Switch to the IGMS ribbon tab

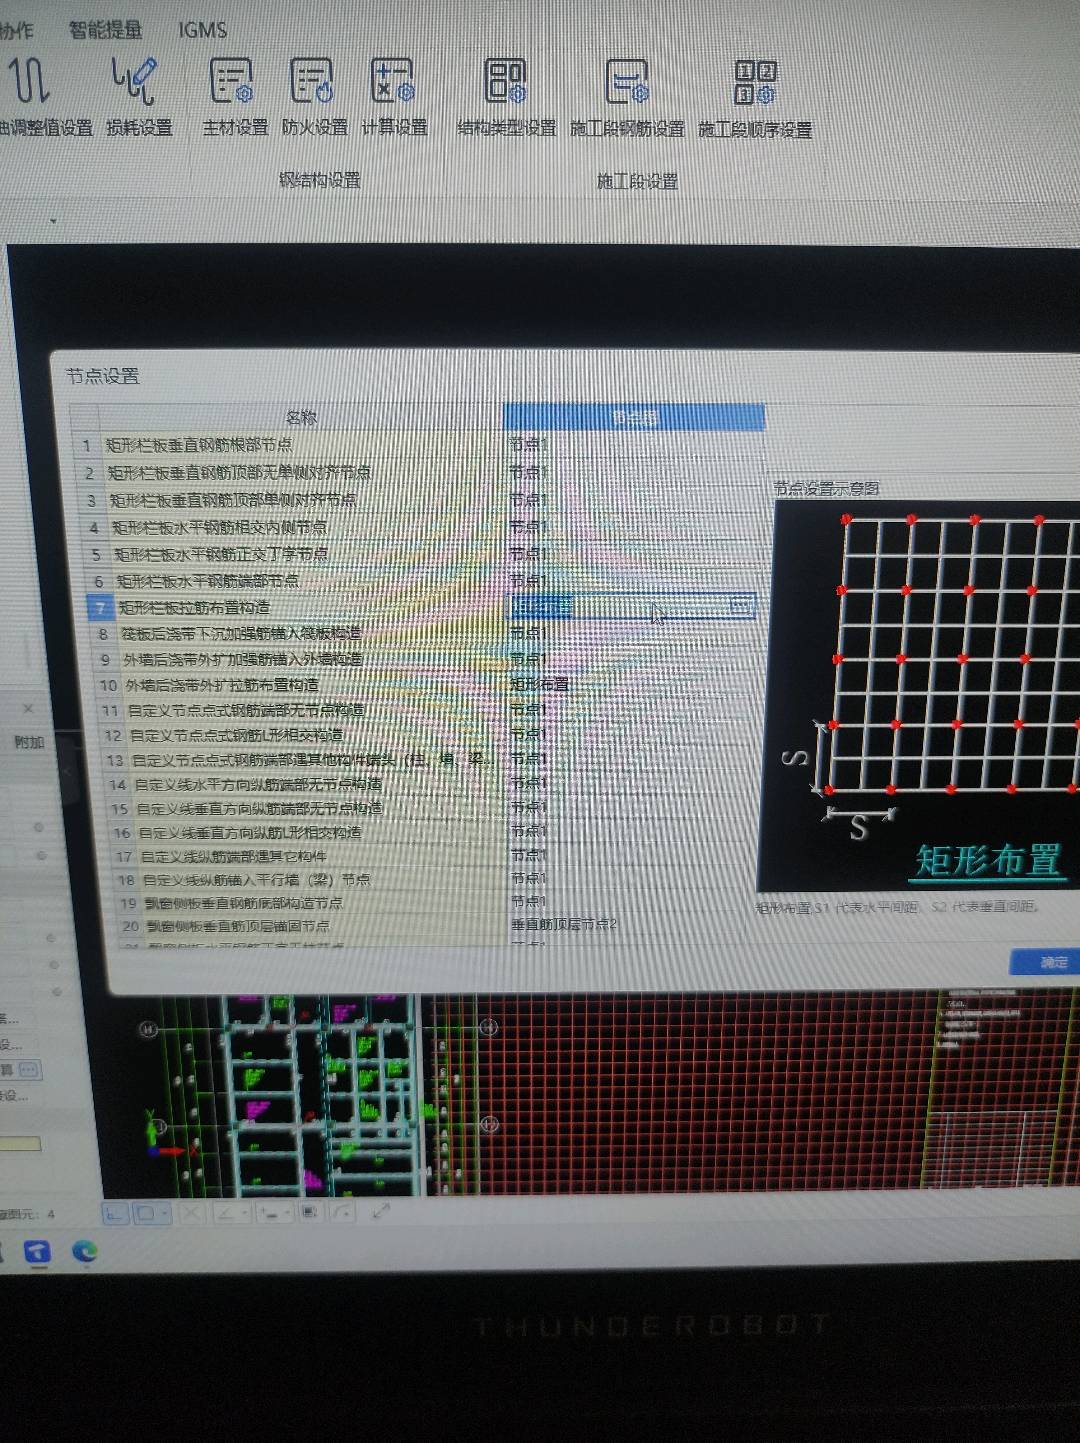tap(202, 30)
